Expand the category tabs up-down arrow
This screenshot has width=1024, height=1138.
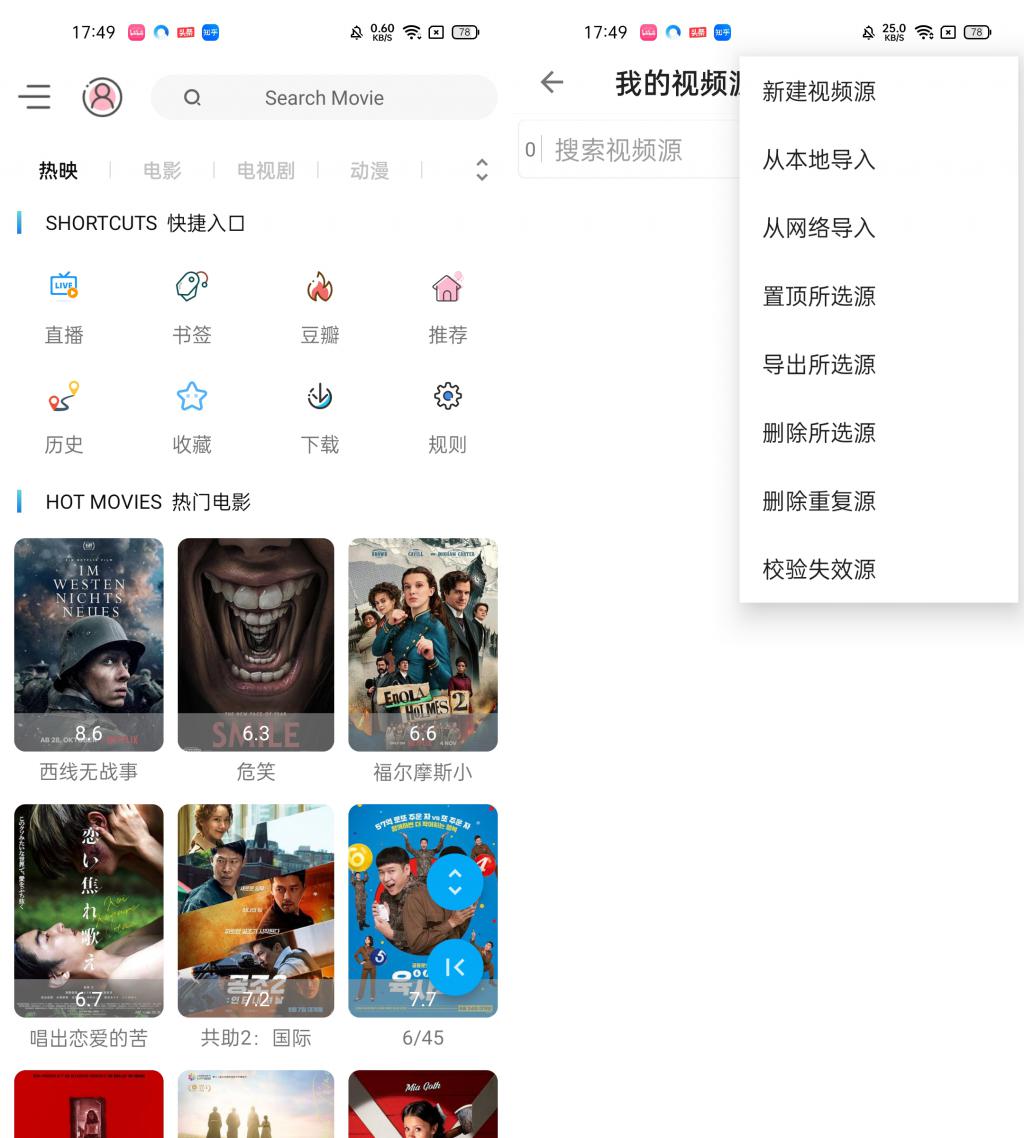pyautogui.click(x=482, y=170)
